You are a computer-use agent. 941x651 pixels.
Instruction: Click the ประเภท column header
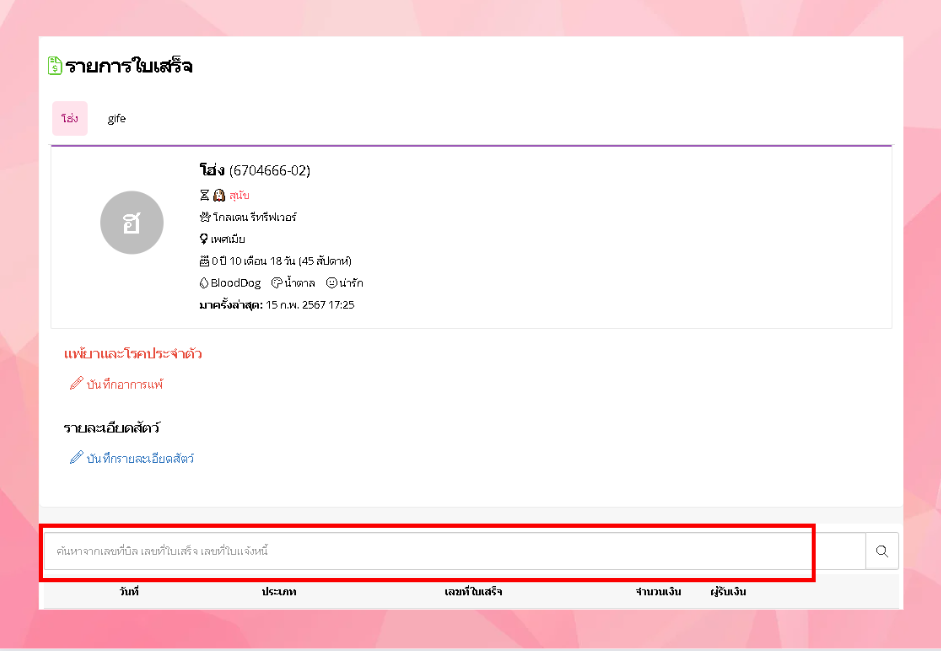(278, 592)
